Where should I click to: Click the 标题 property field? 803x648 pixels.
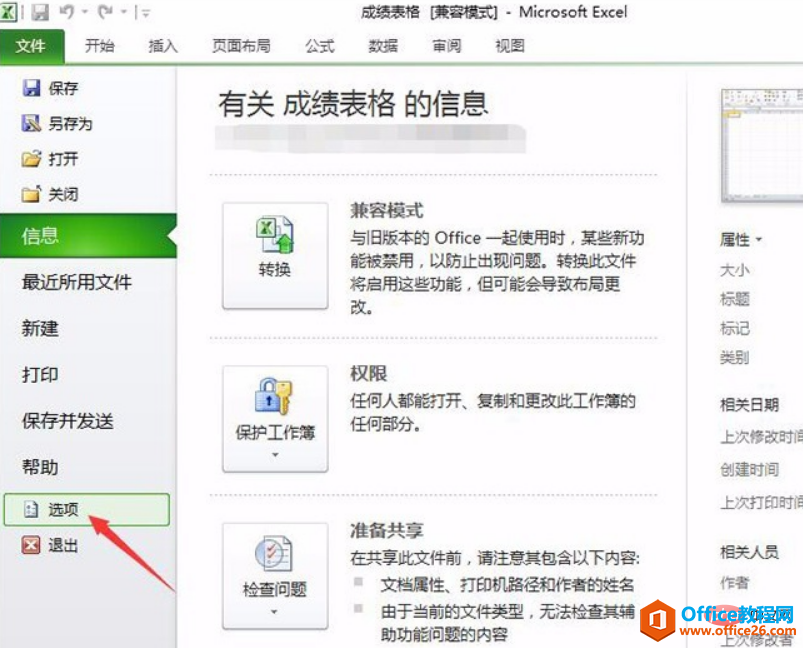pos(735,299)
